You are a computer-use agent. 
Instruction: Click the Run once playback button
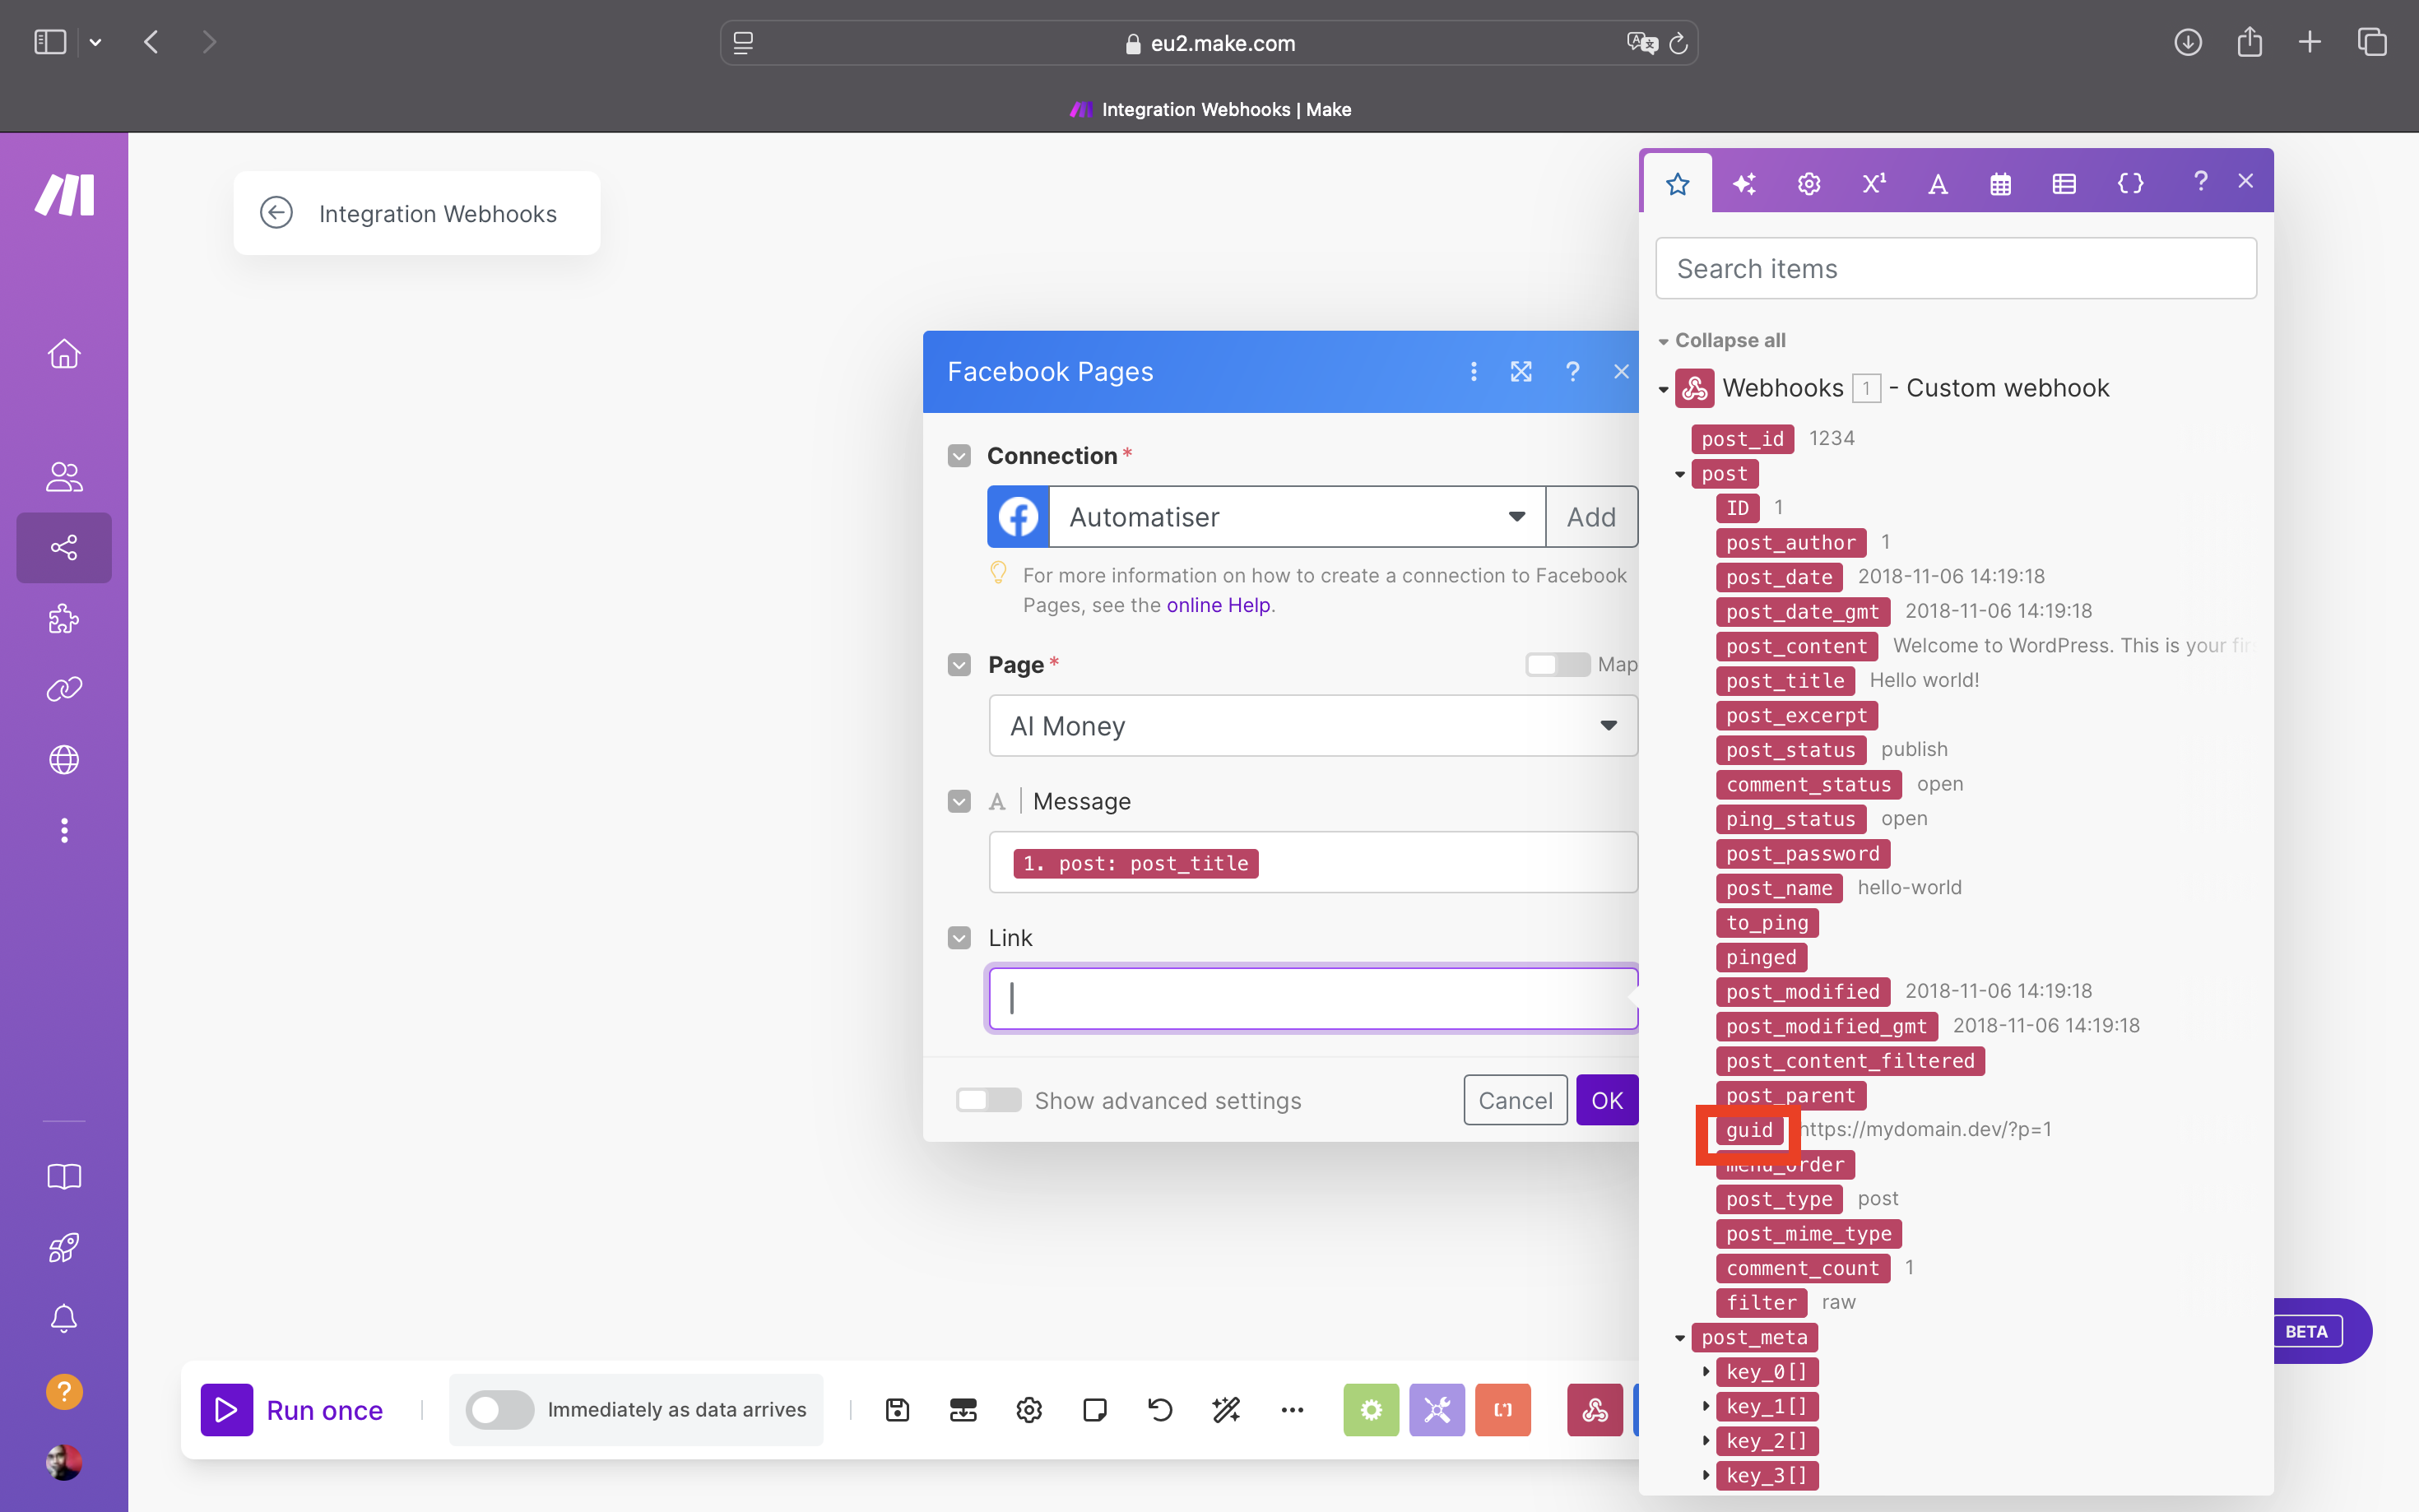coord(226,1409)
